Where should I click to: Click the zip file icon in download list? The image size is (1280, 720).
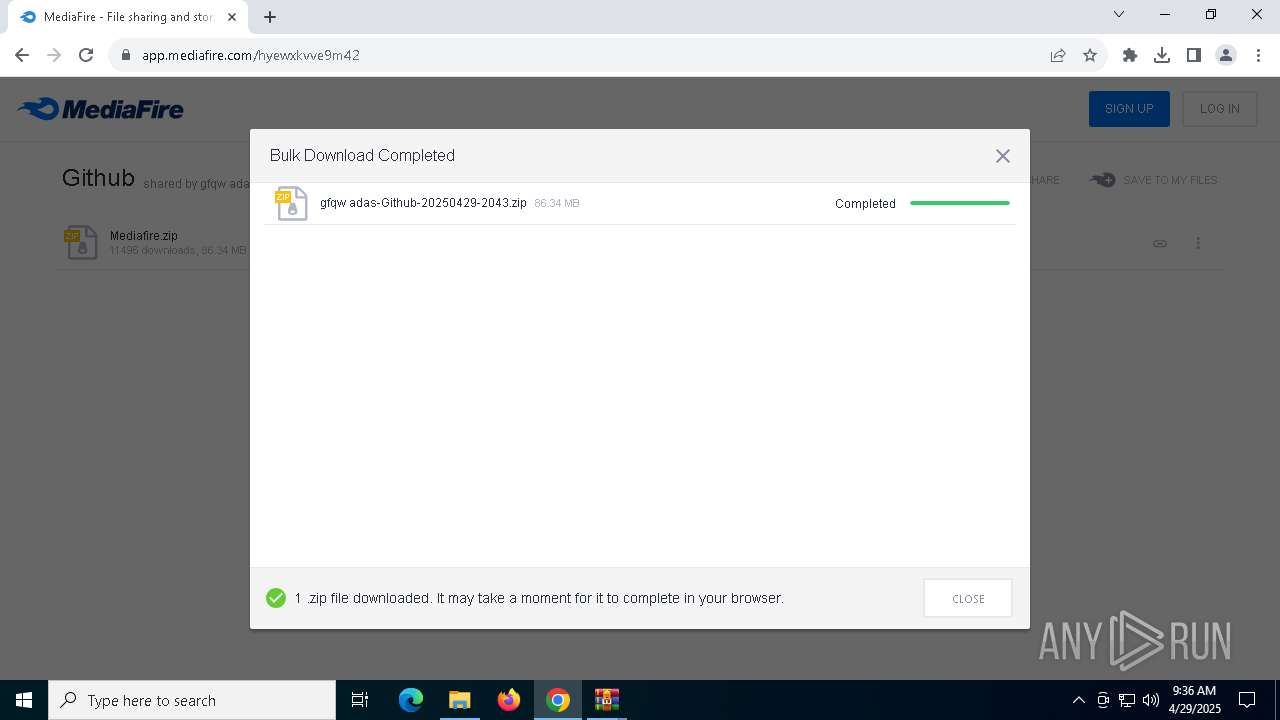click(x=291, y=203)
